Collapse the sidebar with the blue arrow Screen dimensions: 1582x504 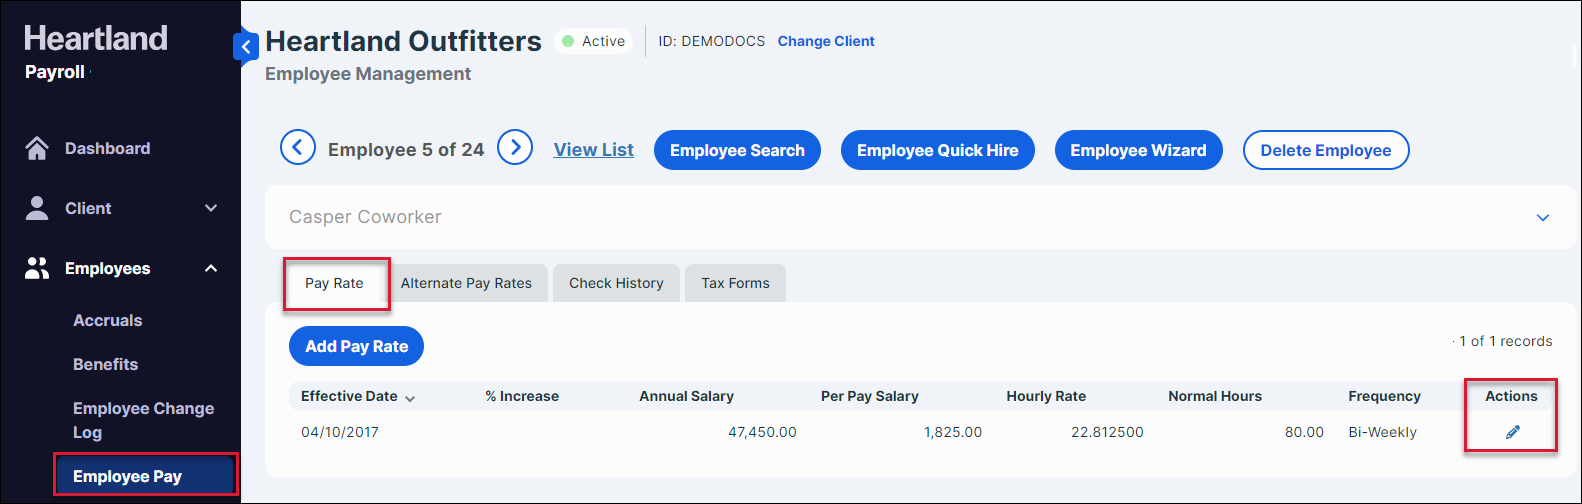click(x=245, y=46)
